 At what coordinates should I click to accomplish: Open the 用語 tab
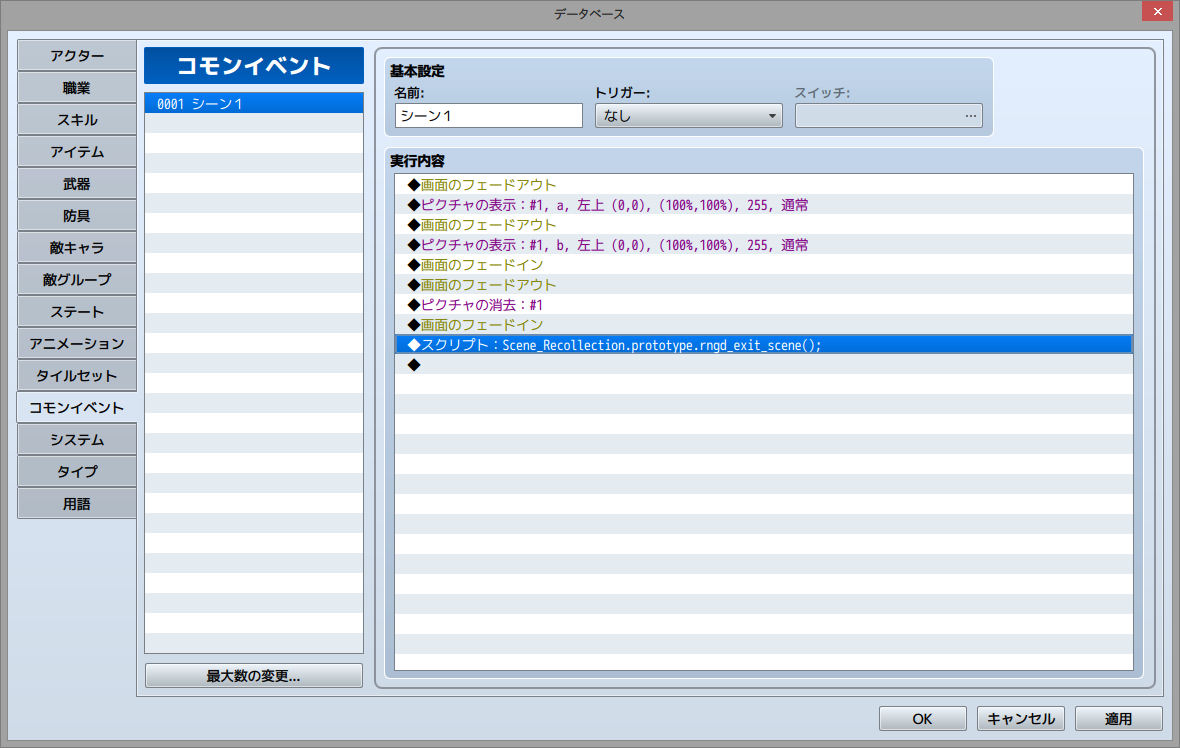point(77,504)
